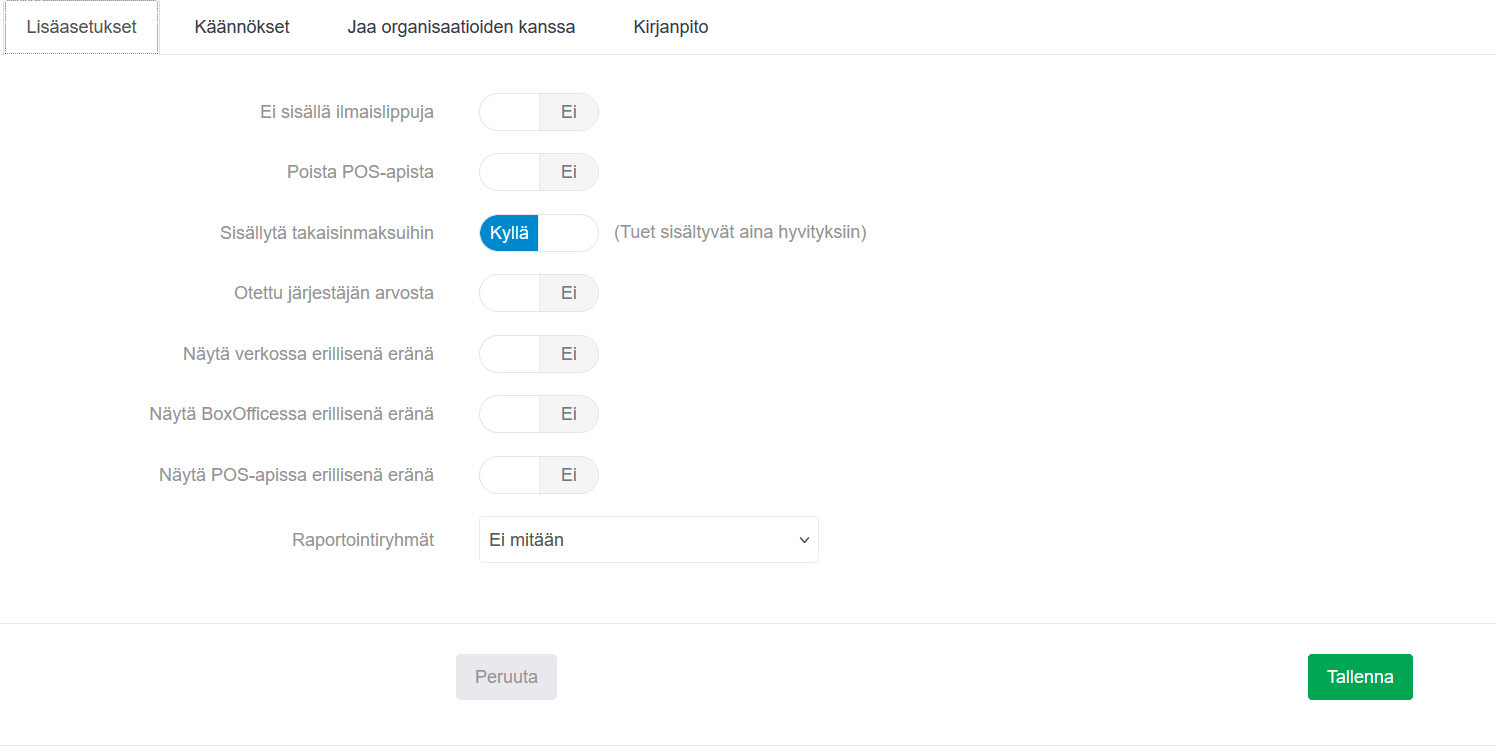
Task: Click the Ei sisällä ilmaislippuja label text
Action: [x=347, y=112]
